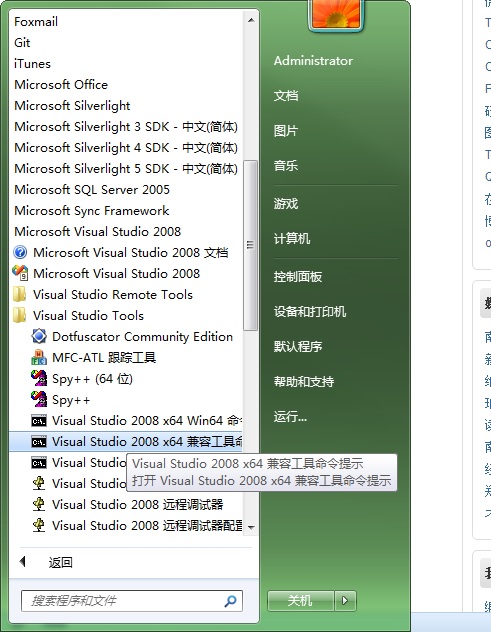
Task: Click the search magnifier icon
Action: pyautogui.click(x=230, y=601)
